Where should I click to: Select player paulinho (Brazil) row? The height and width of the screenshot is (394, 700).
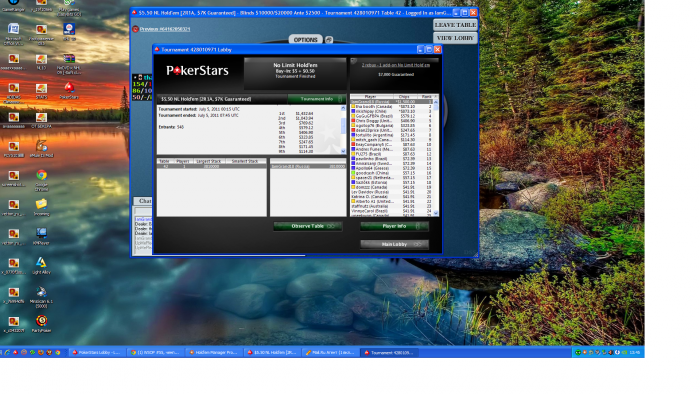[392, 159]
